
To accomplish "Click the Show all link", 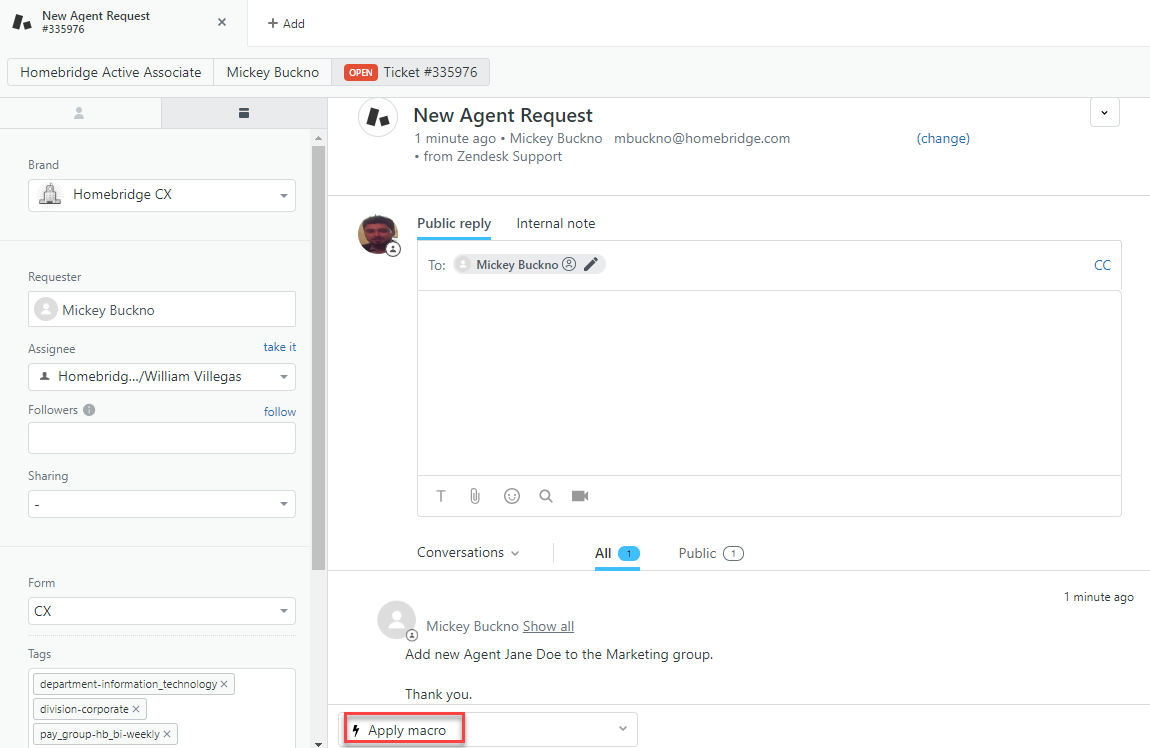I will point(549,627).
